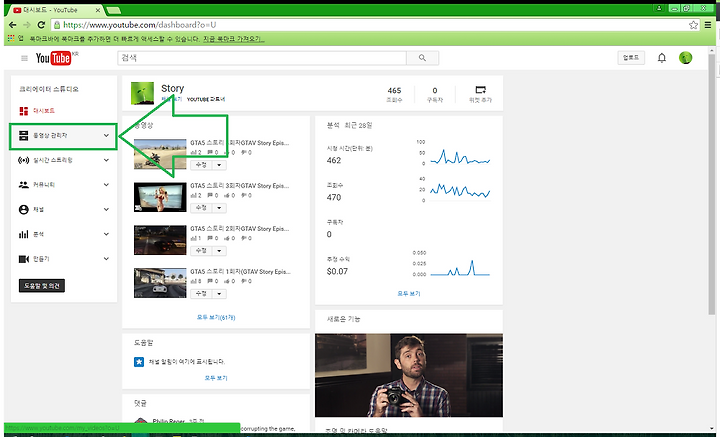Expand the 만들기 chevron
The height and width of the screenshot is (437, 720).
106,259
